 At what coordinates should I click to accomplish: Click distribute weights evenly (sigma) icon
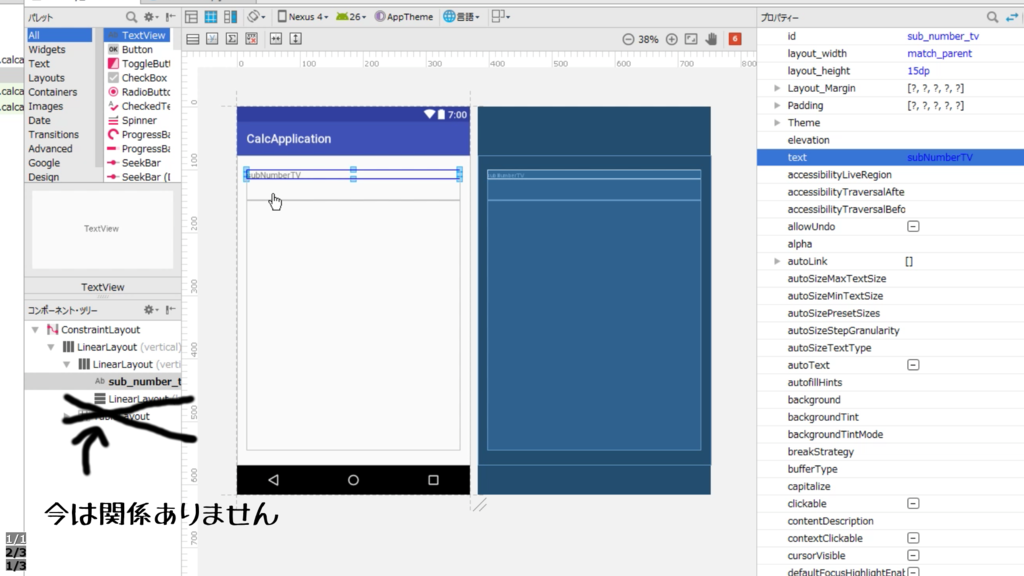point(232,39)
